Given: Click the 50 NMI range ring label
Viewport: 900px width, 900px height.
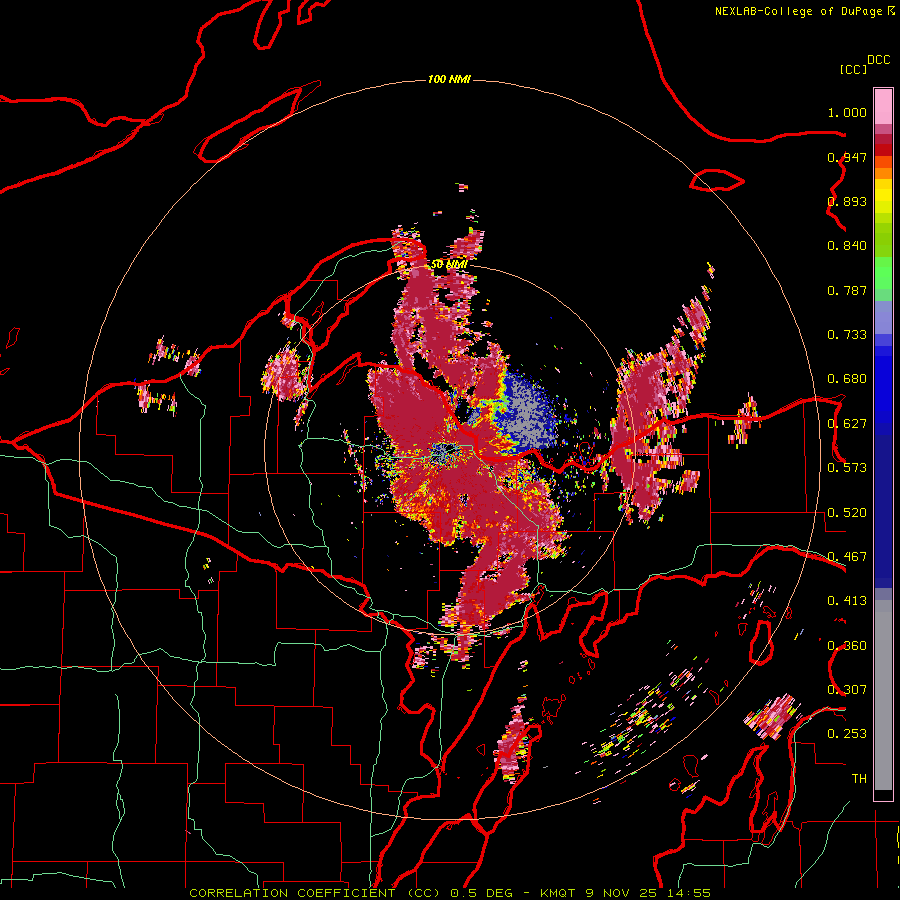Looking at the screenshot, I should pos(449,264).
